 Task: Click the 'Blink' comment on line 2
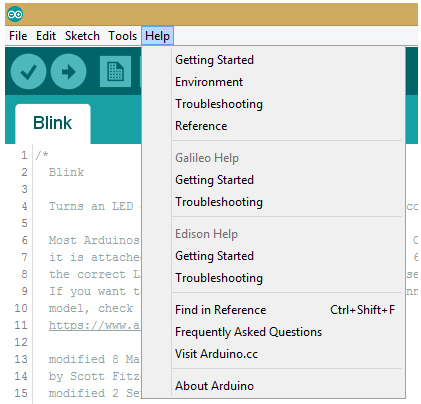tap(66, 172)
